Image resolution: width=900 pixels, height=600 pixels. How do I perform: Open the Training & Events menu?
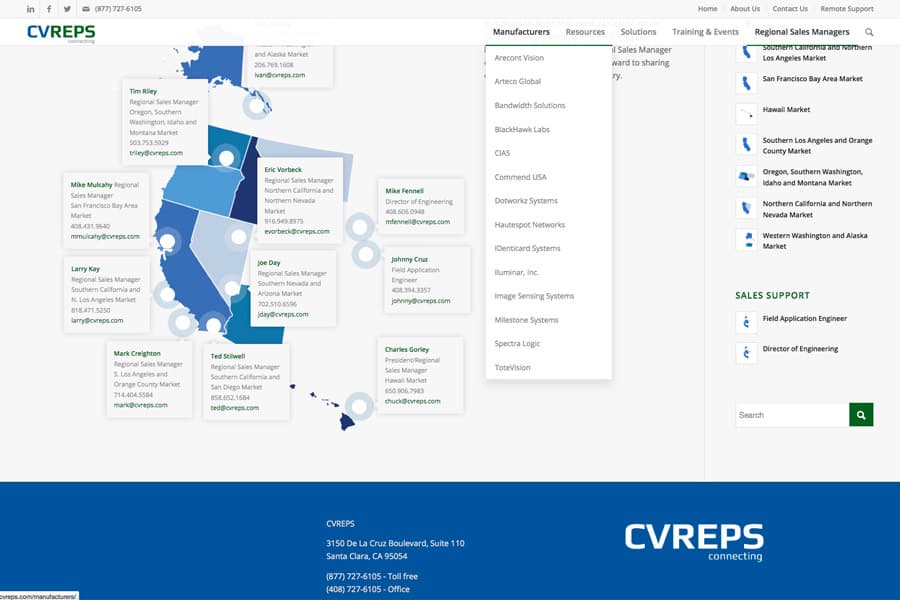tap(705, 32)
